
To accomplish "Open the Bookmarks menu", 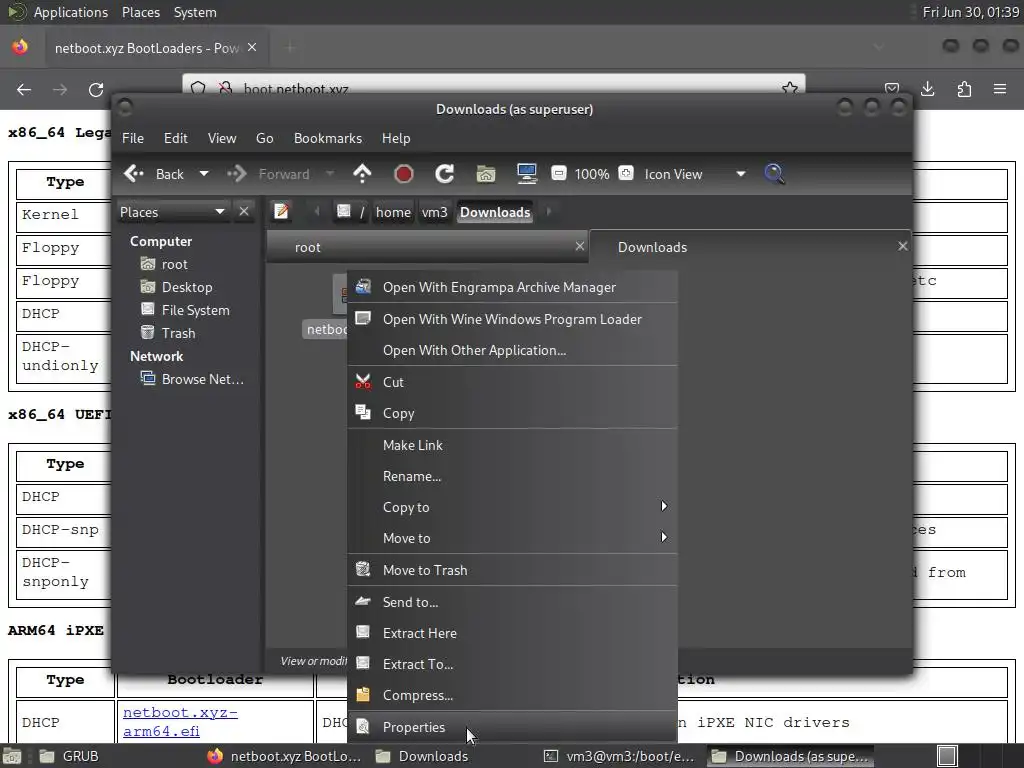I will click(x=328, y=138).
